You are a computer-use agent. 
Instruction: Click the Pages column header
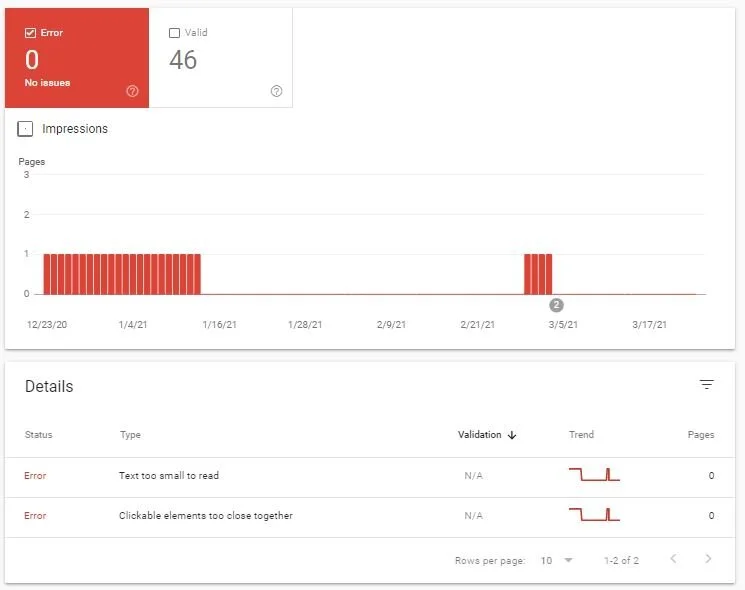pos(701,435)
